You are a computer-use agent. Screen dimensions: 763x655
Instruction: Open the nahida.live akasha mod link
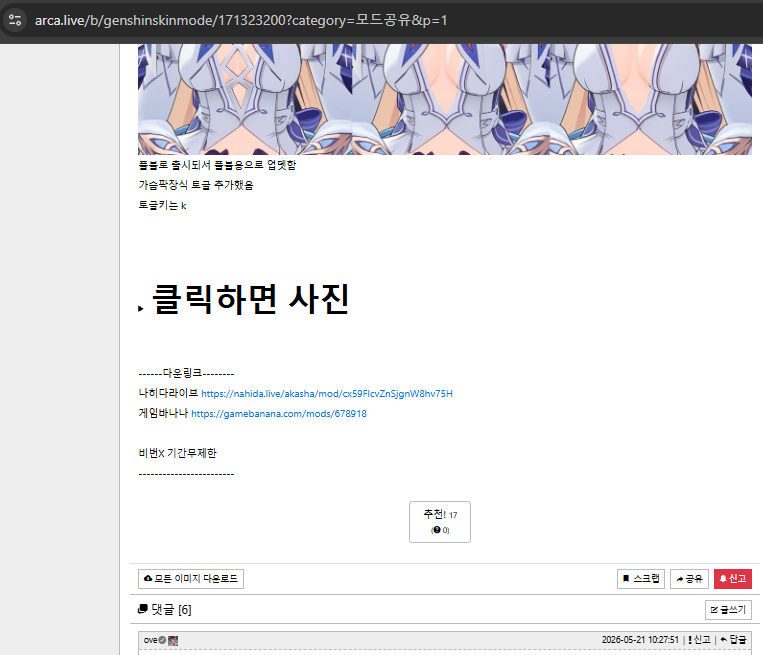tap(327, 394)
